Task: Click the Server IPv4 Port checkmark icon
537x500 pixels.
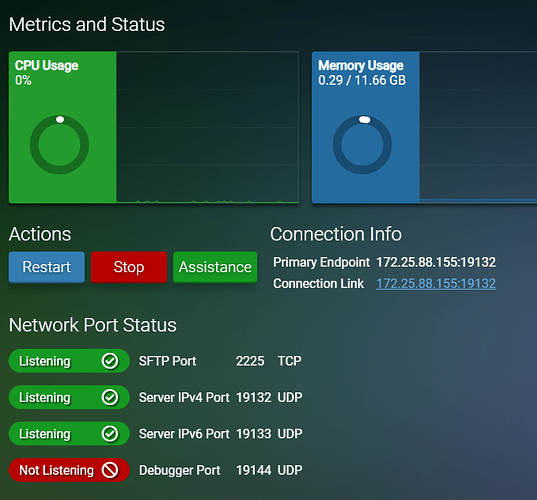Action: coord(110,397)
